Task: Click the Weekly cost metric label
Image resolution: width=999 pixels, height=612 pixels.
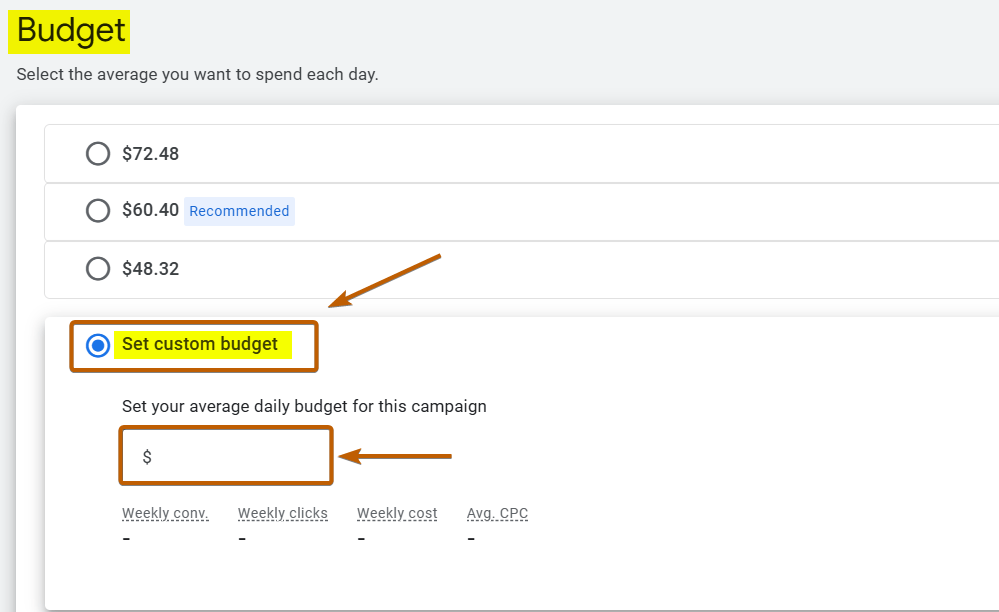Action: [397, 513]
